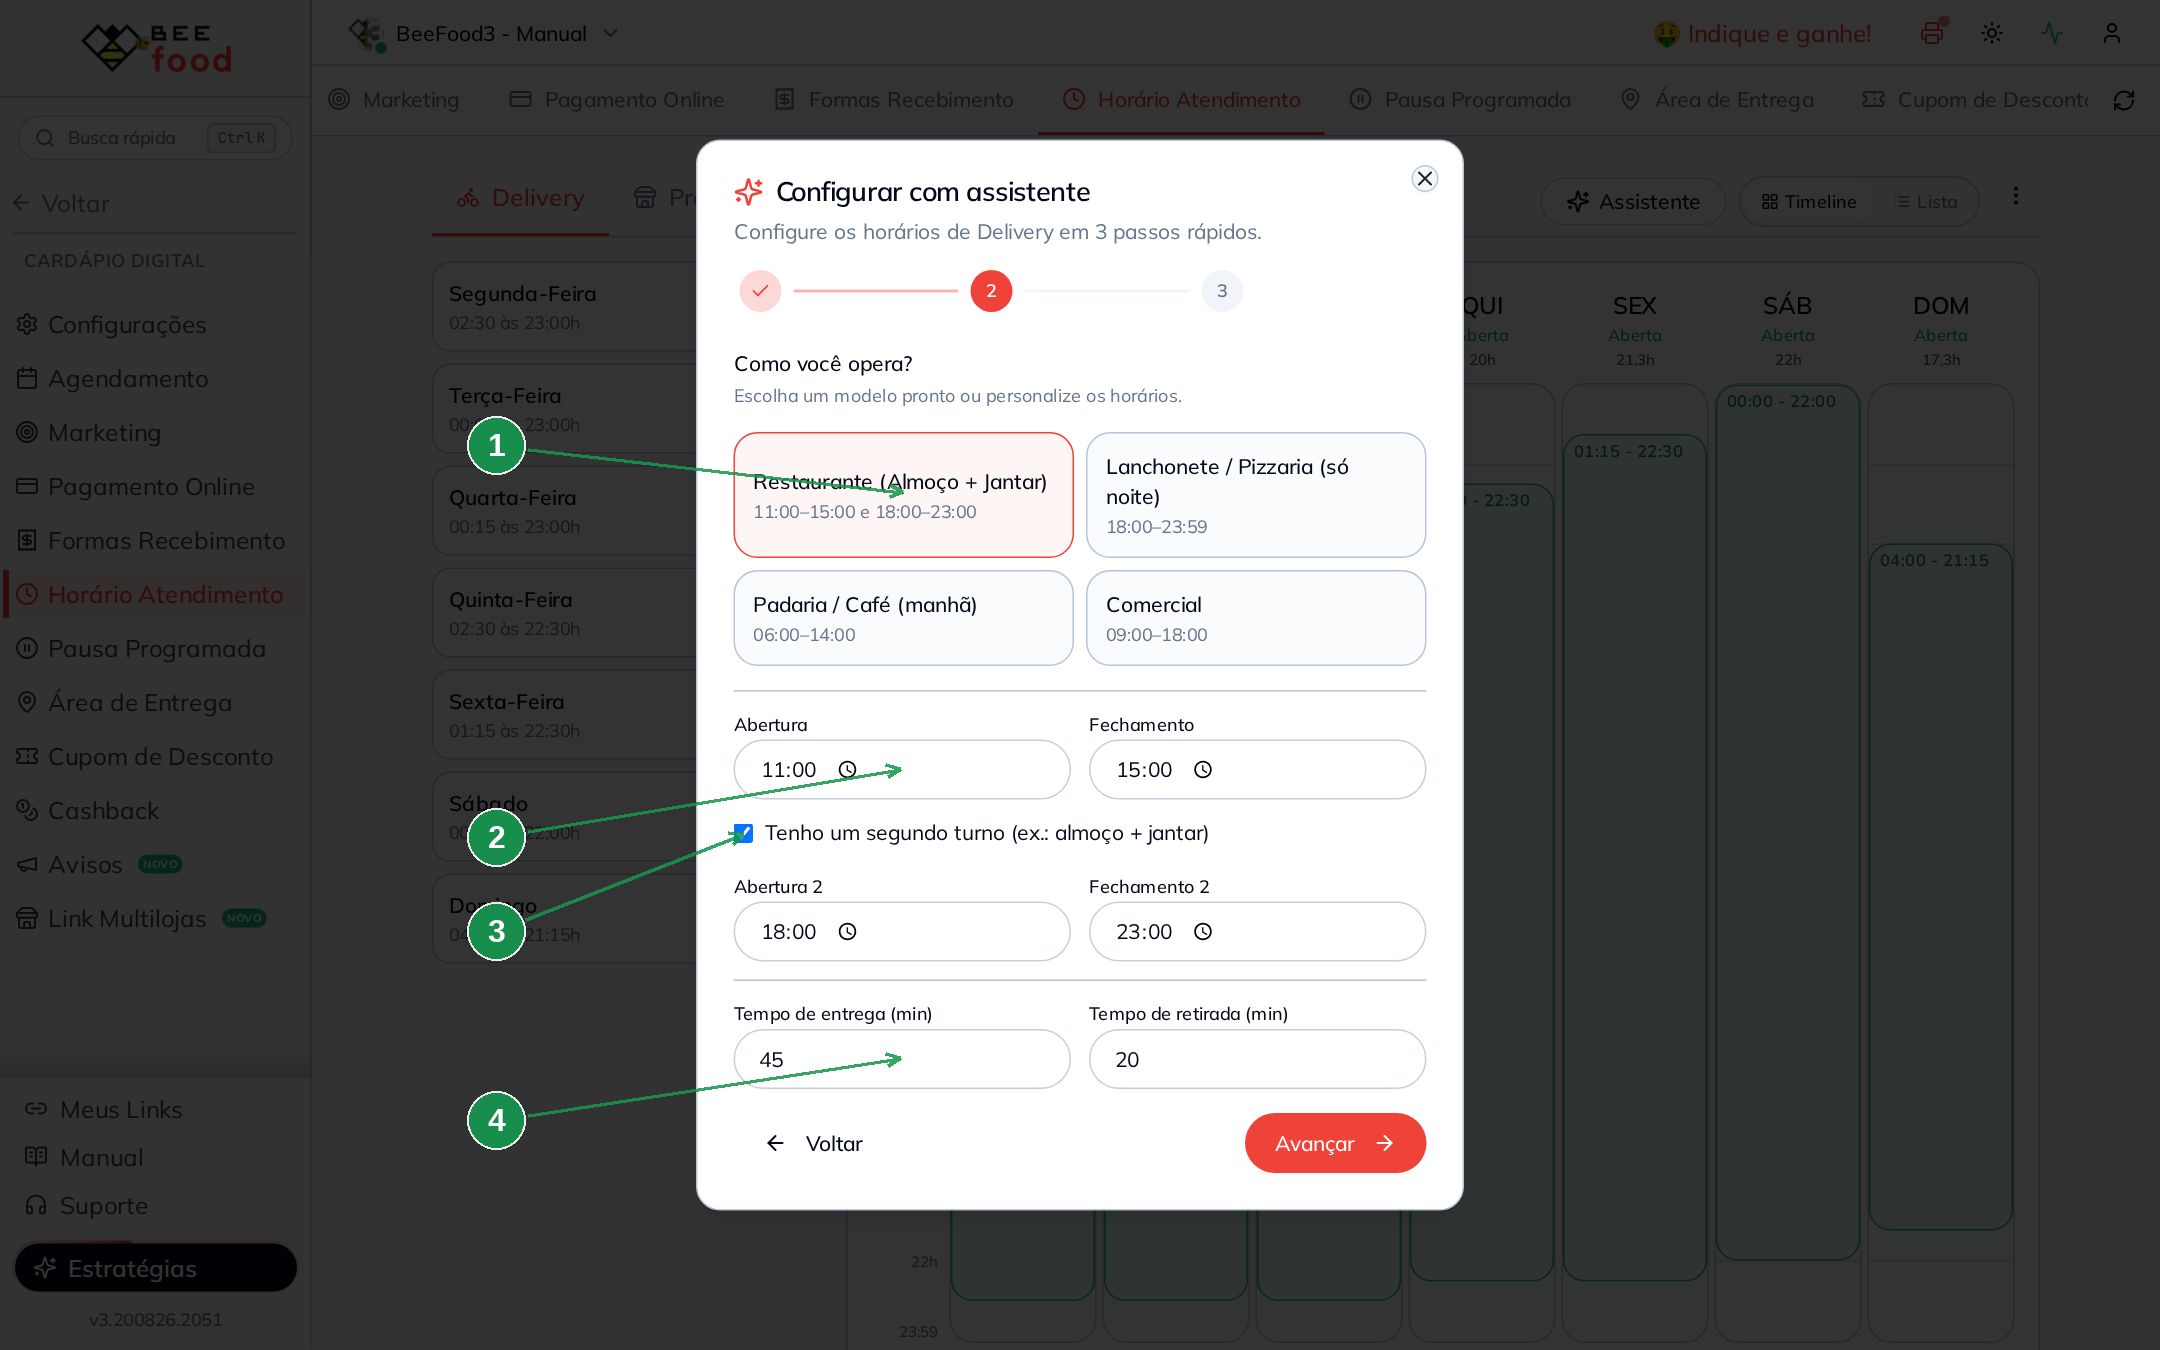The image size is (2160, 1350).
Task: Click the SÁB 00:00 - 22:00 timeline block
Action: pyautogui.click(x=1787, y=822)
